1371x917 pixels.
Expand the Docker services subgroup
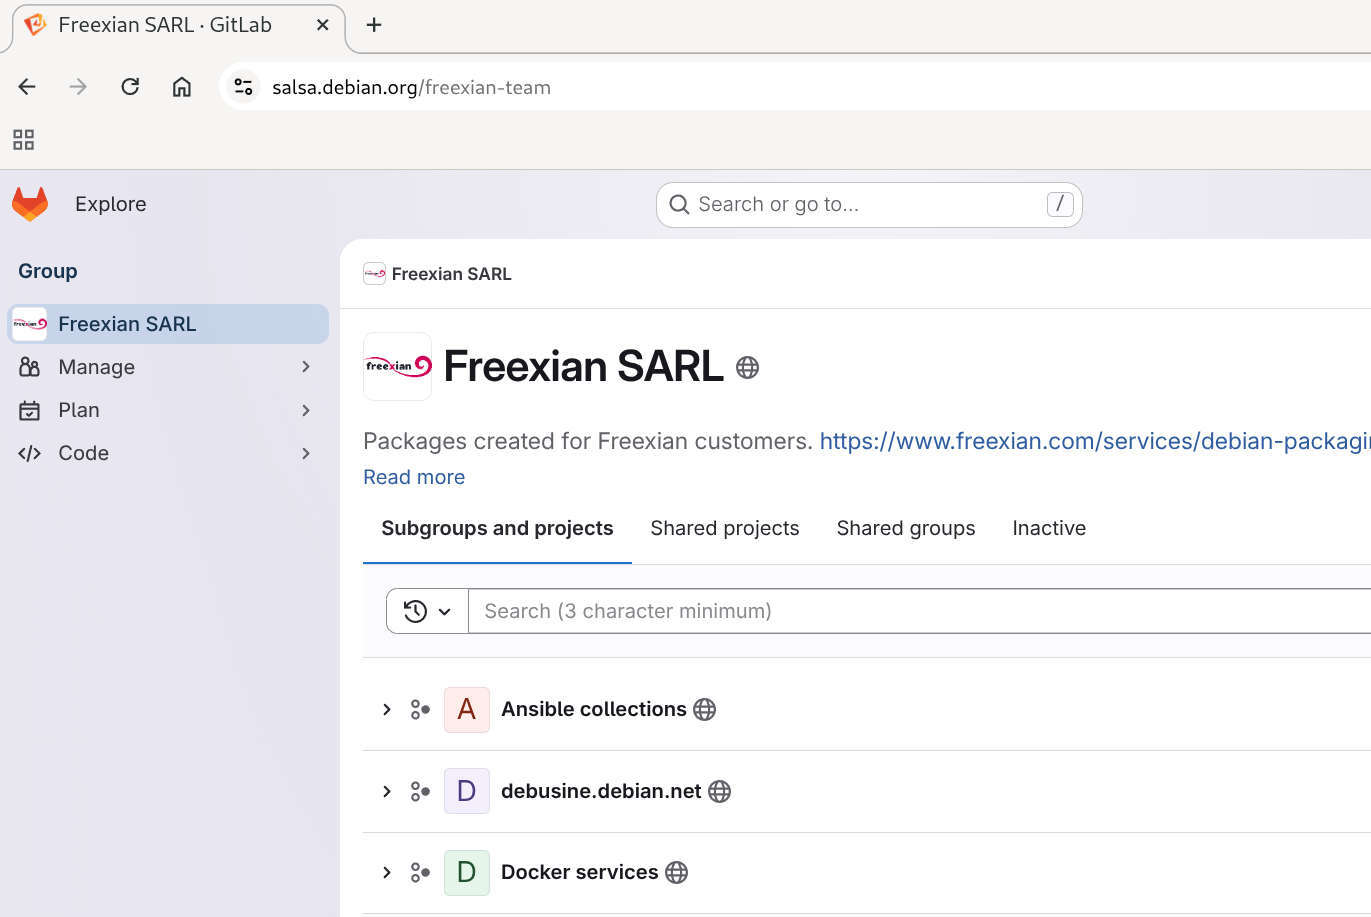387,873
